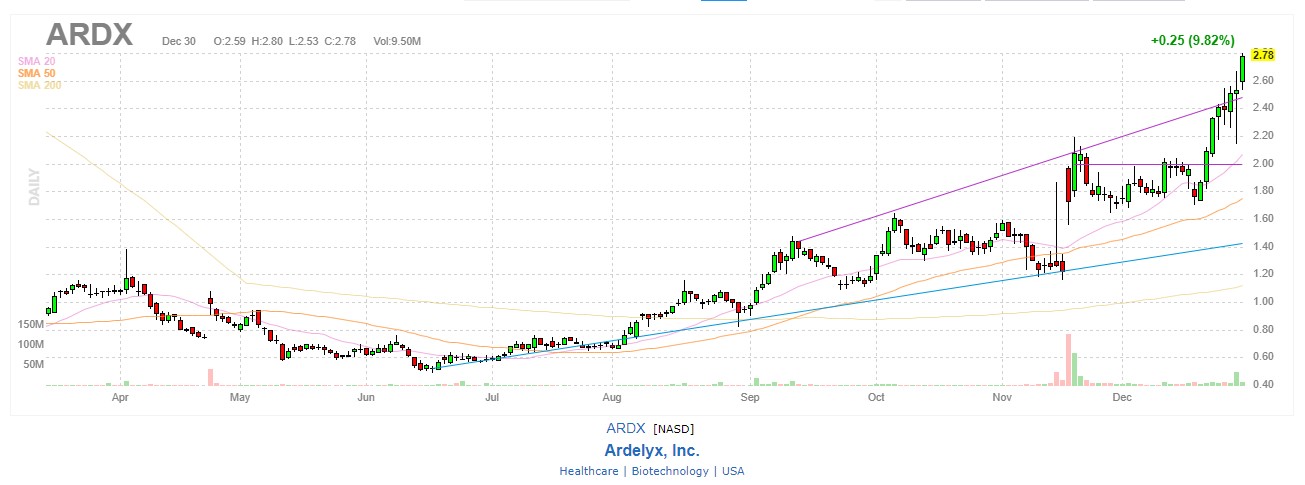Click the Dec month label on the time axis
1305x485 pixels.
tap(1121, 397)
